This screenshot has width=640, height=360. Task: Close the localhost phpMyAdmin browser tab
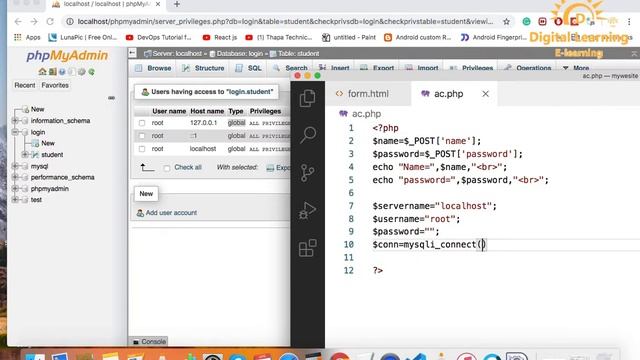pyautogui.click(x=158, y=4)
